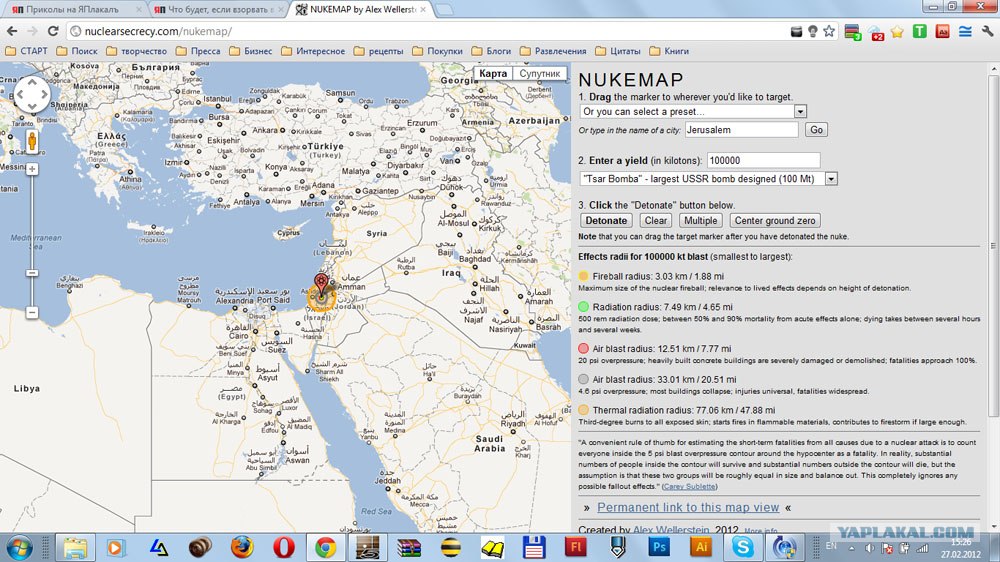Open Opera from the taskbar
The width and height of the screenshot is (1000, 562).
click(284, 547)
